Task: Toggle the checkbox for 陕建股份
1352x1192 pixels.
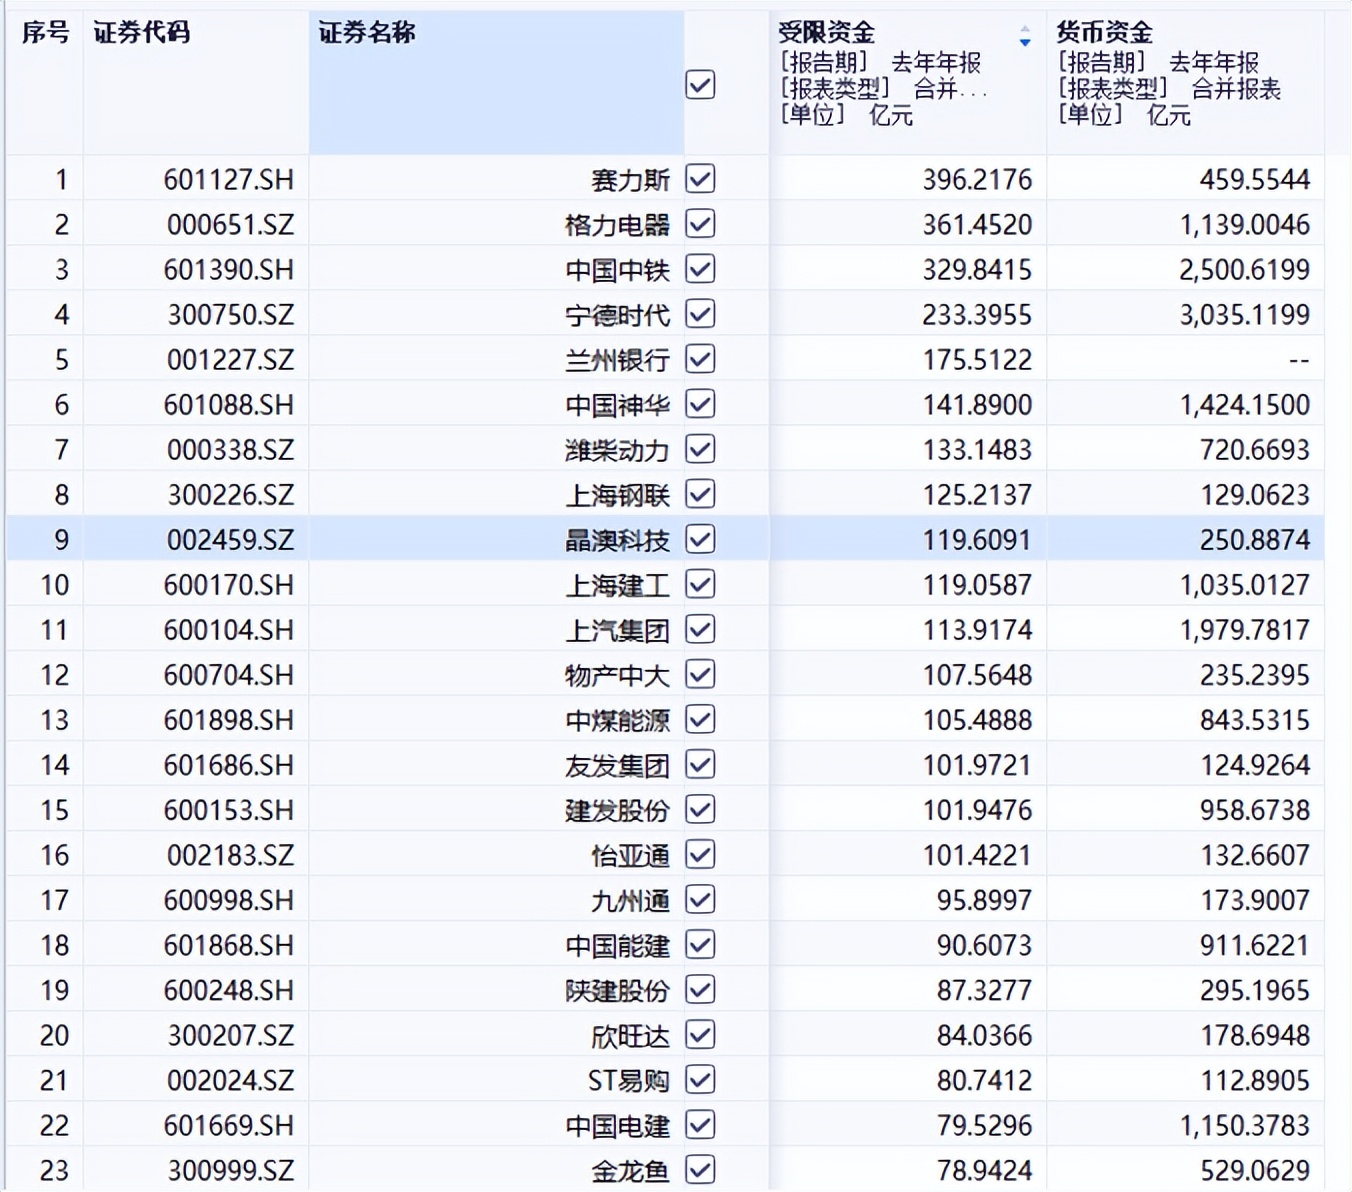Action: (x=700, y=989)
